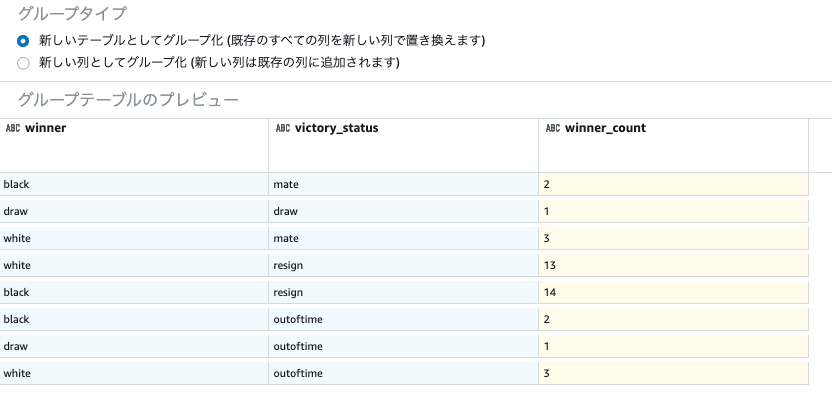This screenshot has height=400, width=832.
Task: Click draw cell in victory_status column
Action: (404, 211)
